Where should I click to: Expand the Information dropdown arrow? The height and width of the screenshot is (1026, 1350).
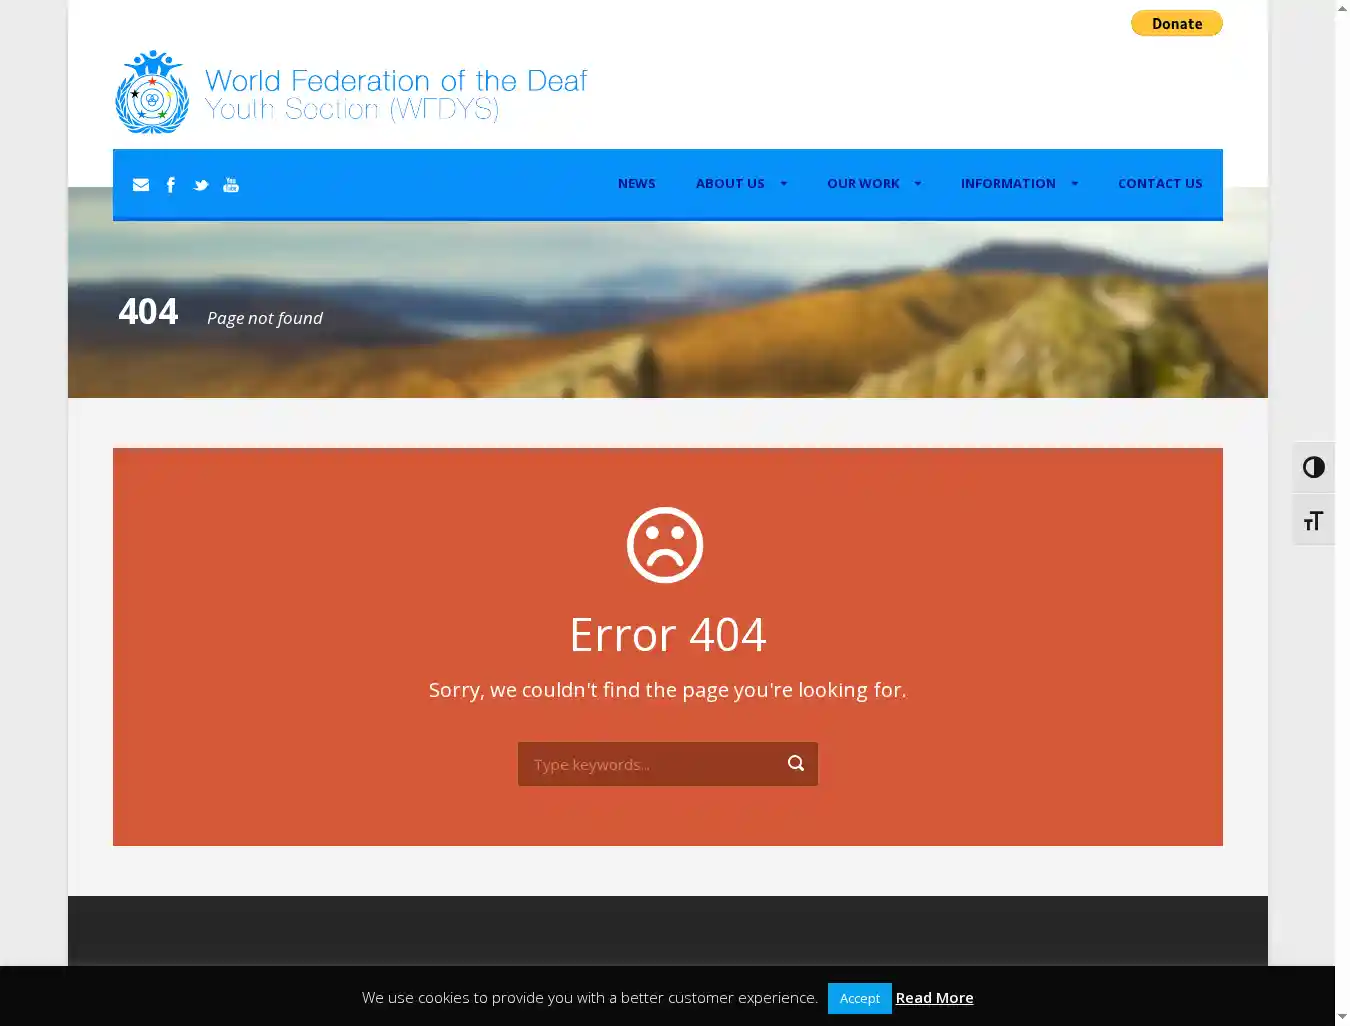click(1074, 184)
